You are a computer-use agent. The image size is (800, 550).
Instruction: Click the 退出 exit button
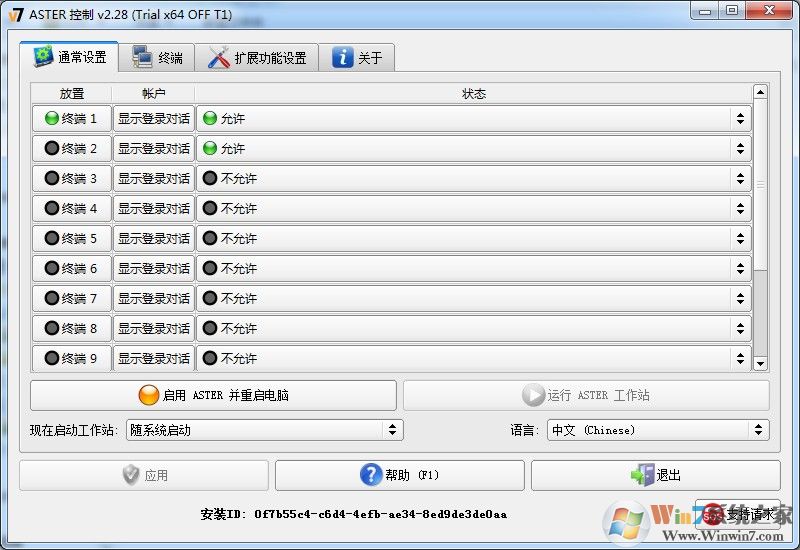[x=656, y=476]
